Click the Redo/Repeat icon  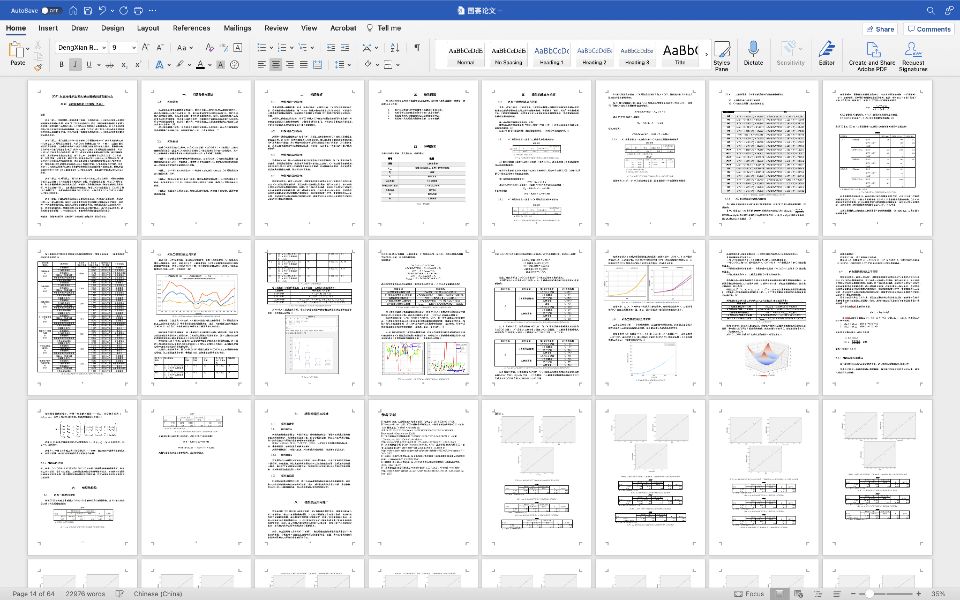[x=124, y=10]
